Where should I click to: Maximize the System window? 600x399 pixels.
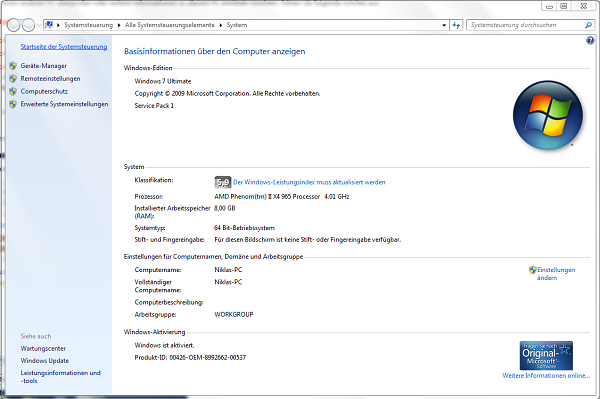coord(564,7)
